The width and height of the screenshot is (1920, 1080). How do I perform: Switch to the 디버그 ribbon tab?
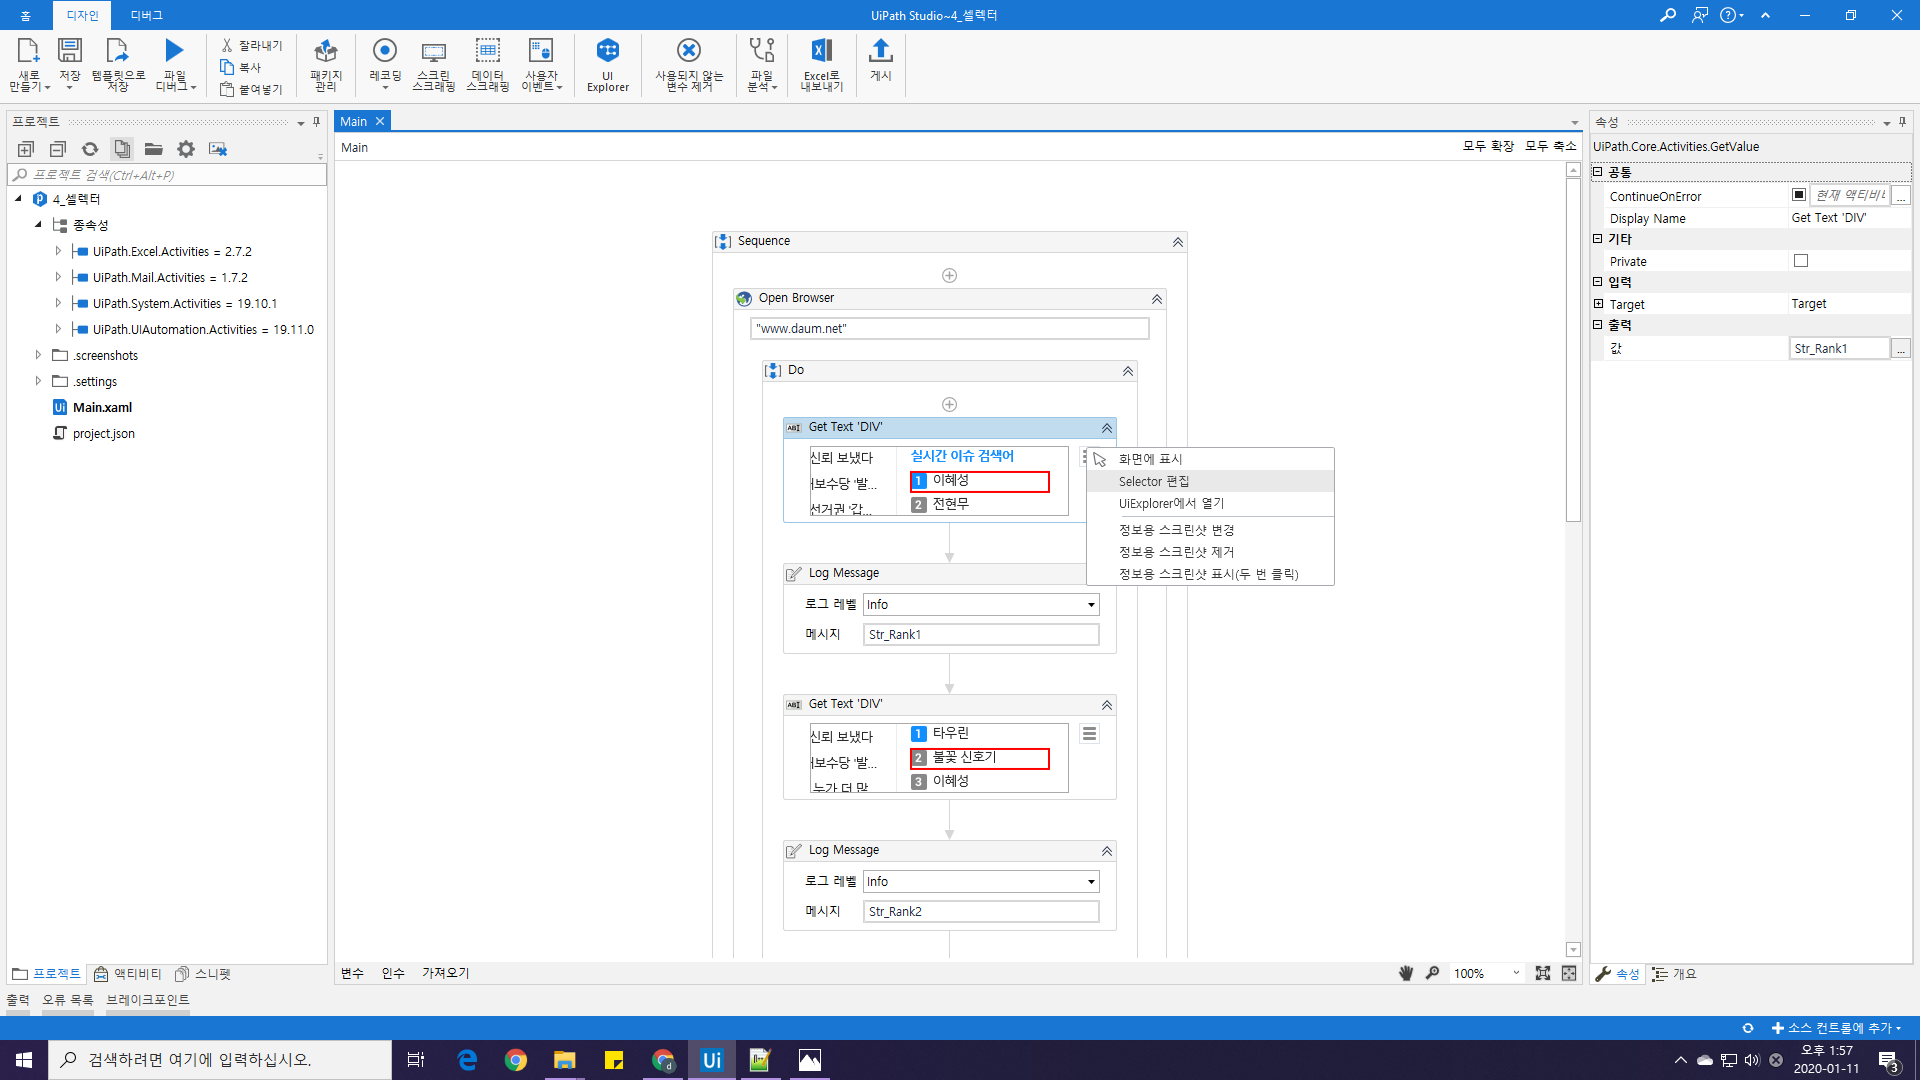pos(146,15)
